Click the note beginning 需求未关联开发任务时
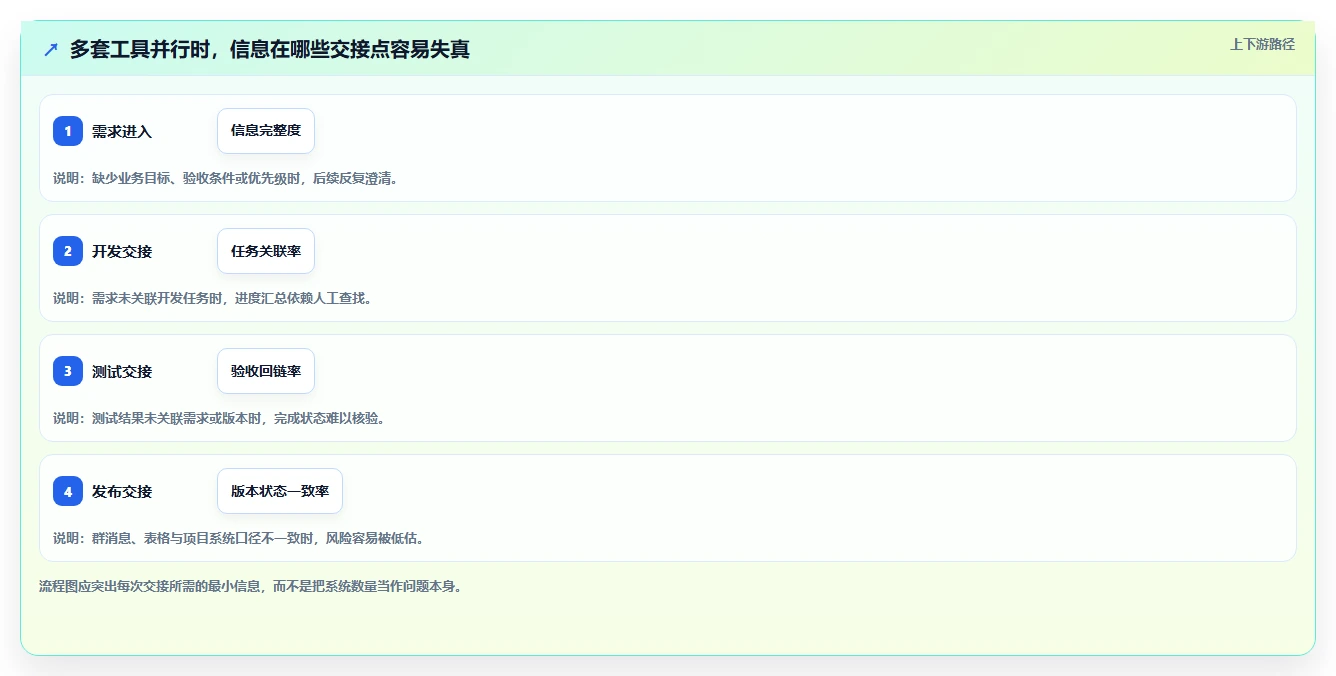 tap(212, 298)
